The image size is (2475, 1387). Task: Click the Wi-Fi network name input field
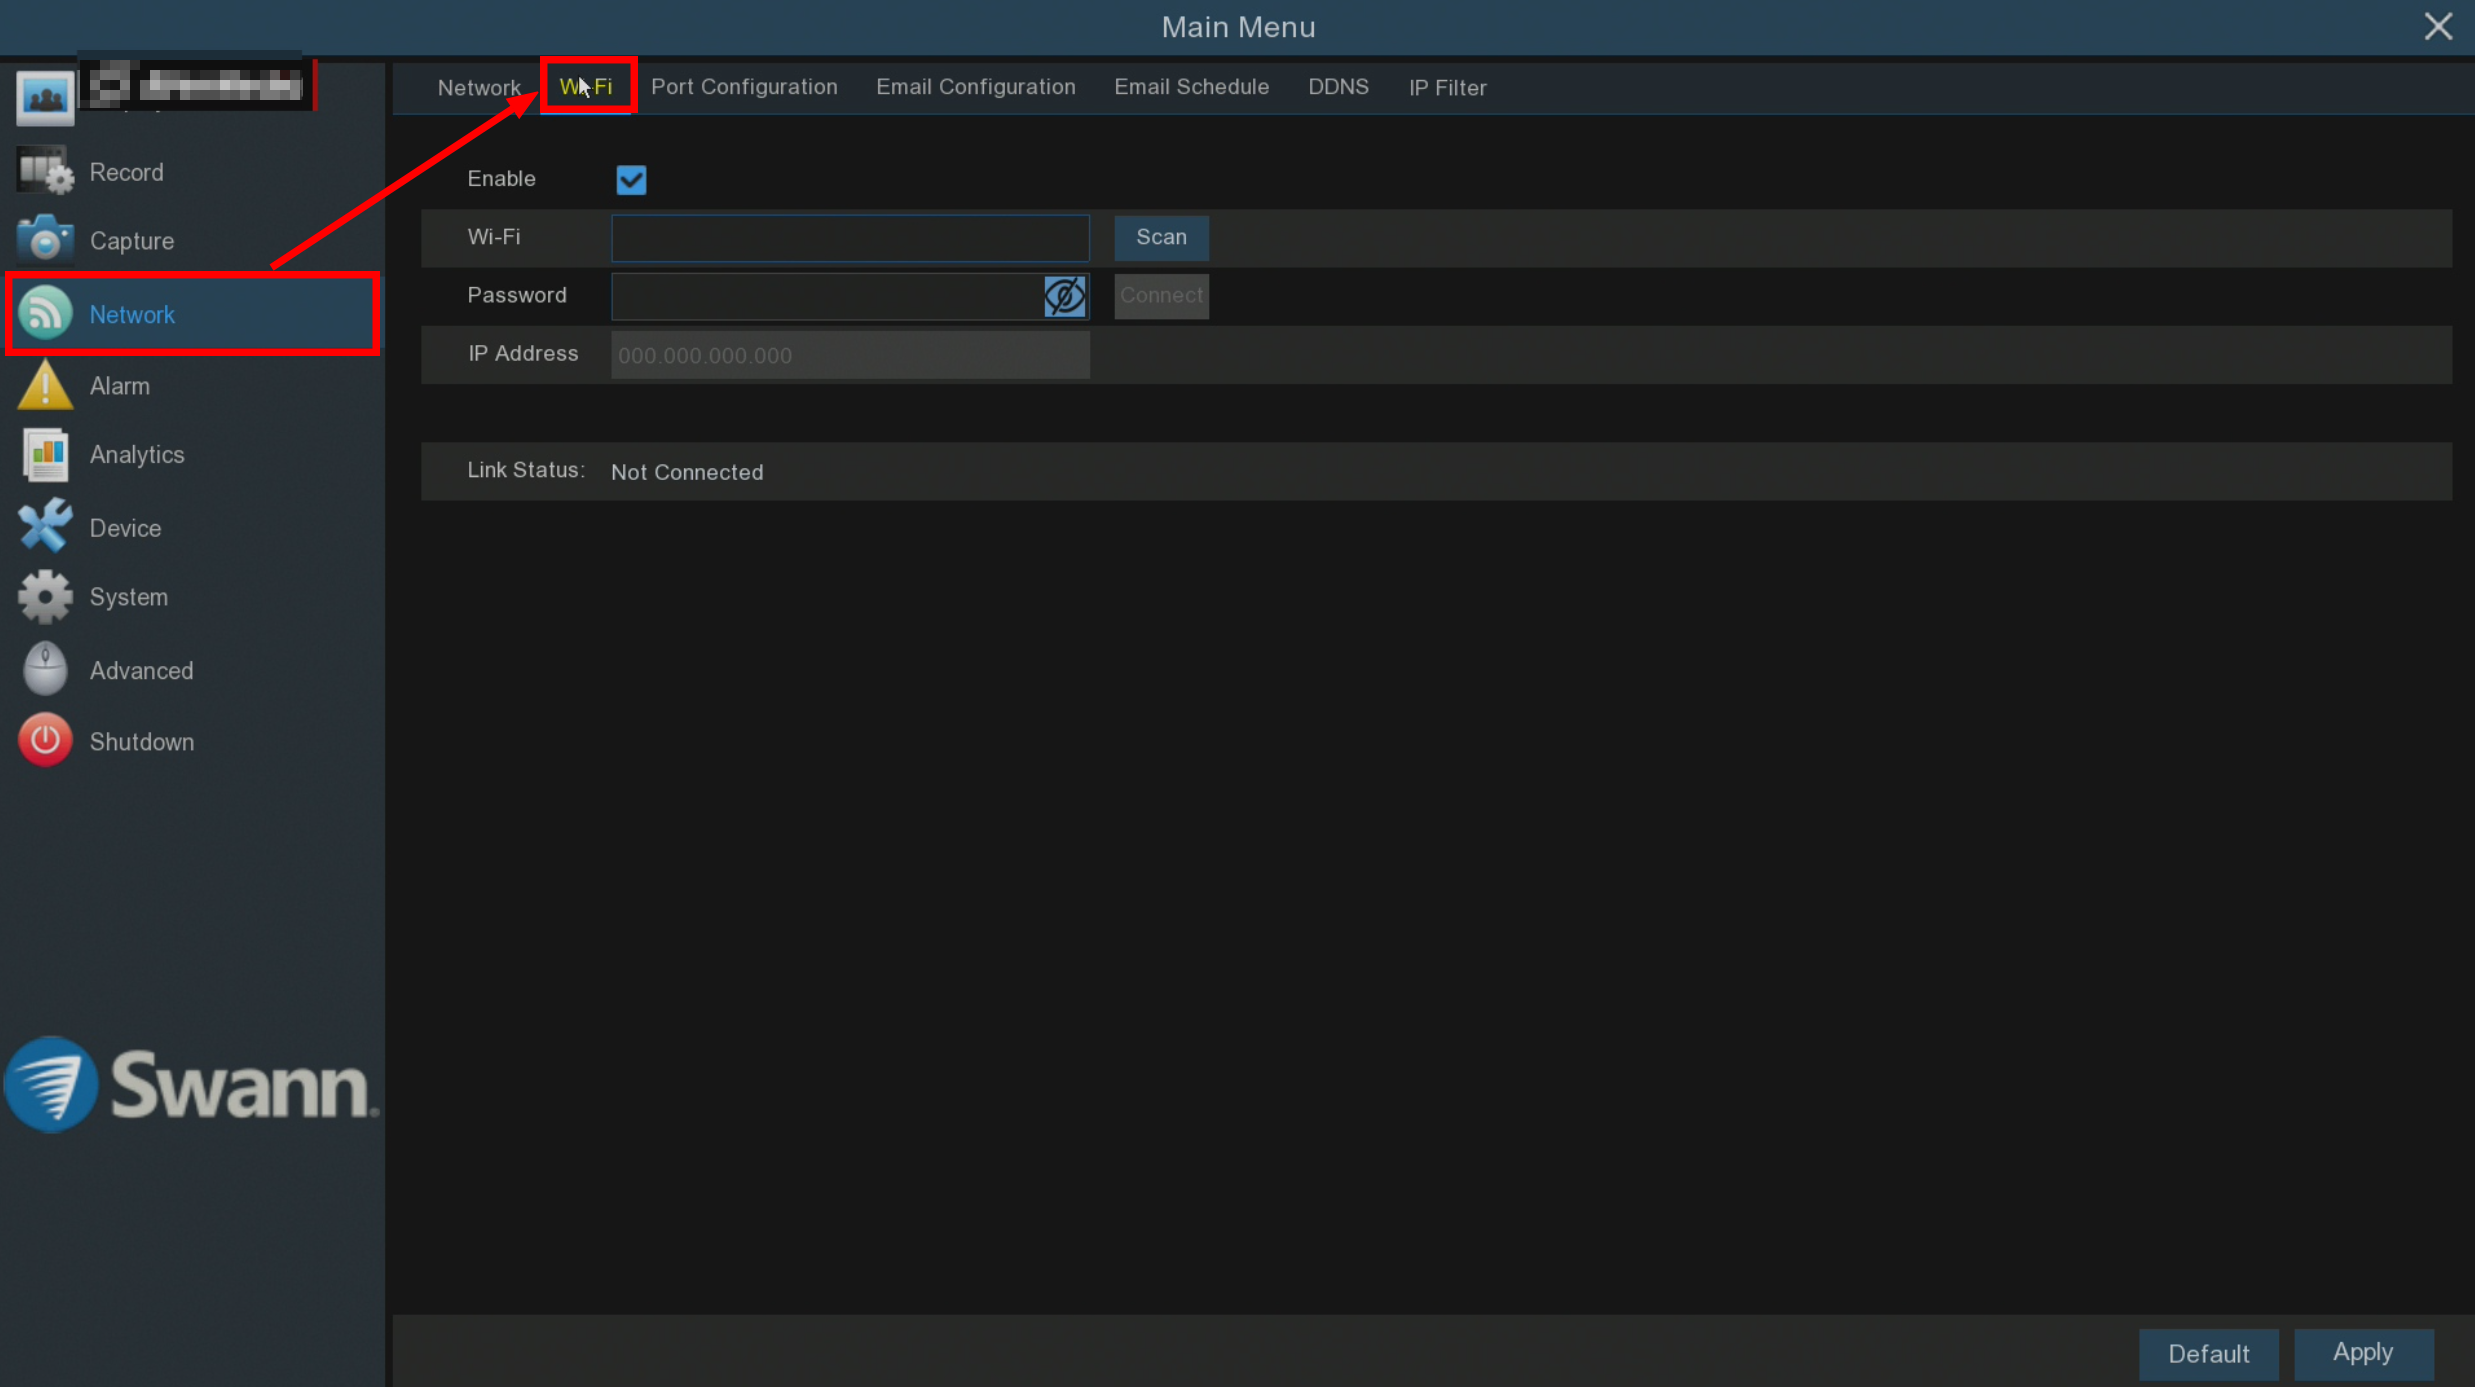(849, 238)
